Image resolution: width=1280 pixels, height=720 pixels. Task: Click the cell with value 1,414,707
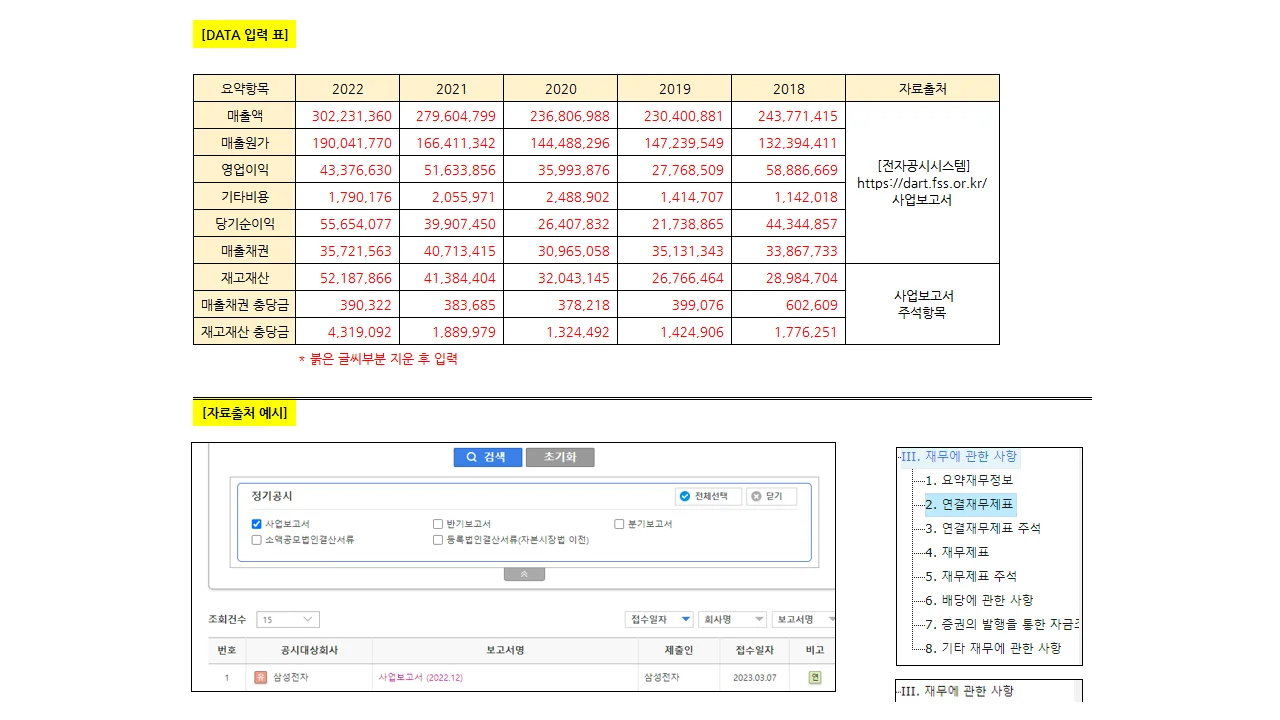[675, 196]
